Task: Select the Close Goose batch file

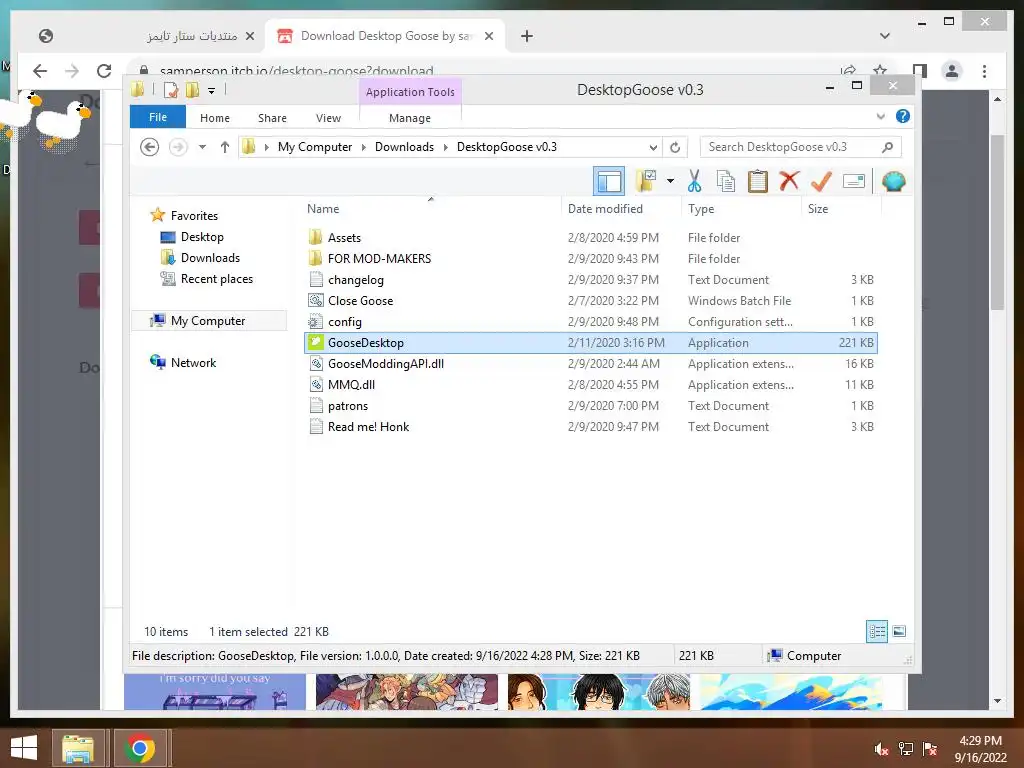Action: [x=360, y=300]
